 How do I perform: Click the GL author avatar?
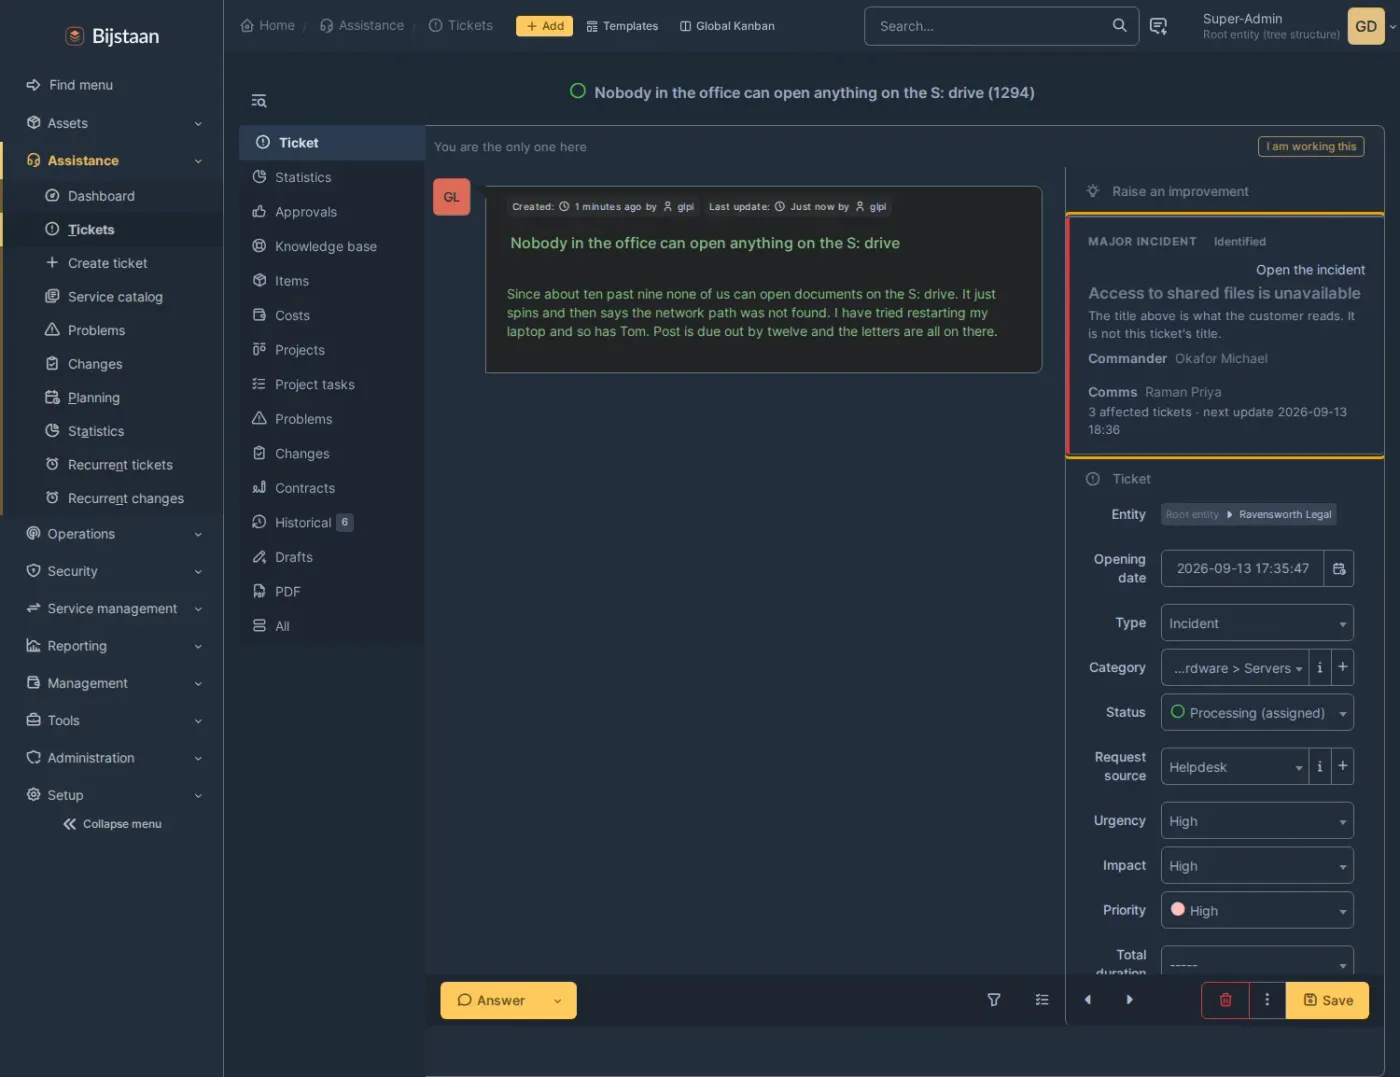[x=451, y=197]
